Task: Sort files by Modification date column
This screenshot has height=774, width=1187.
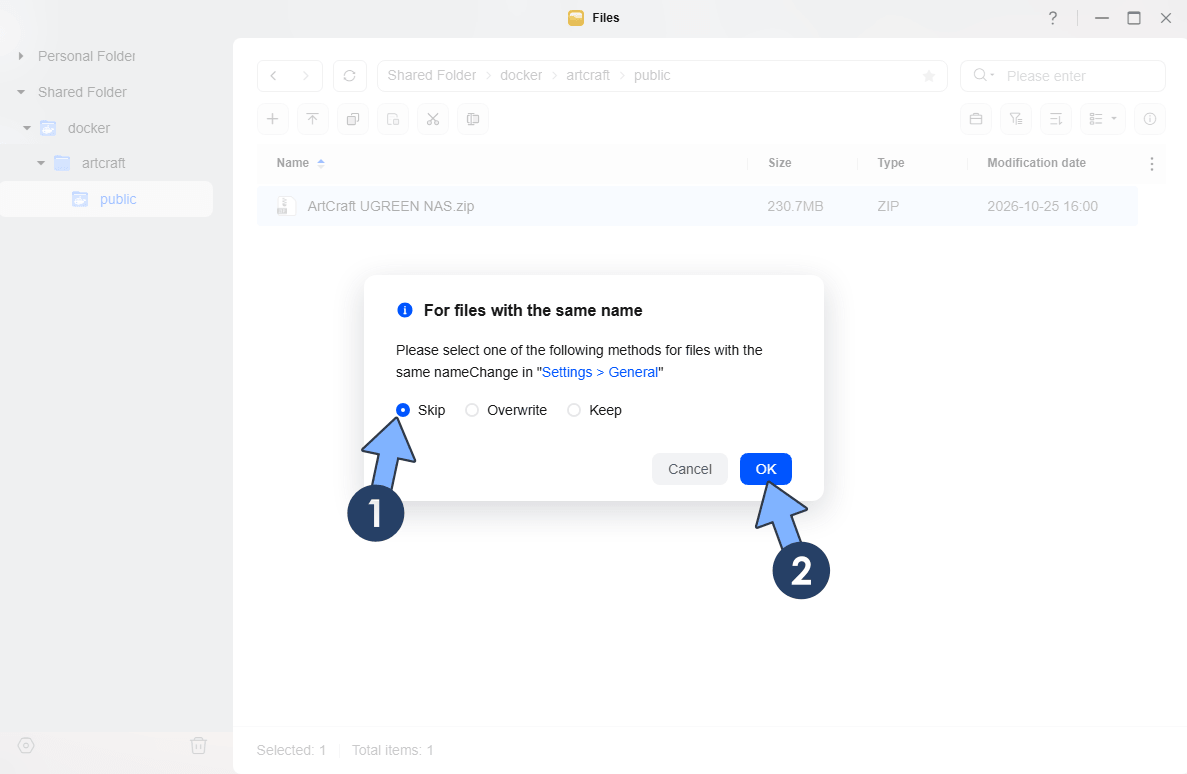Action: pos(1036,163)
